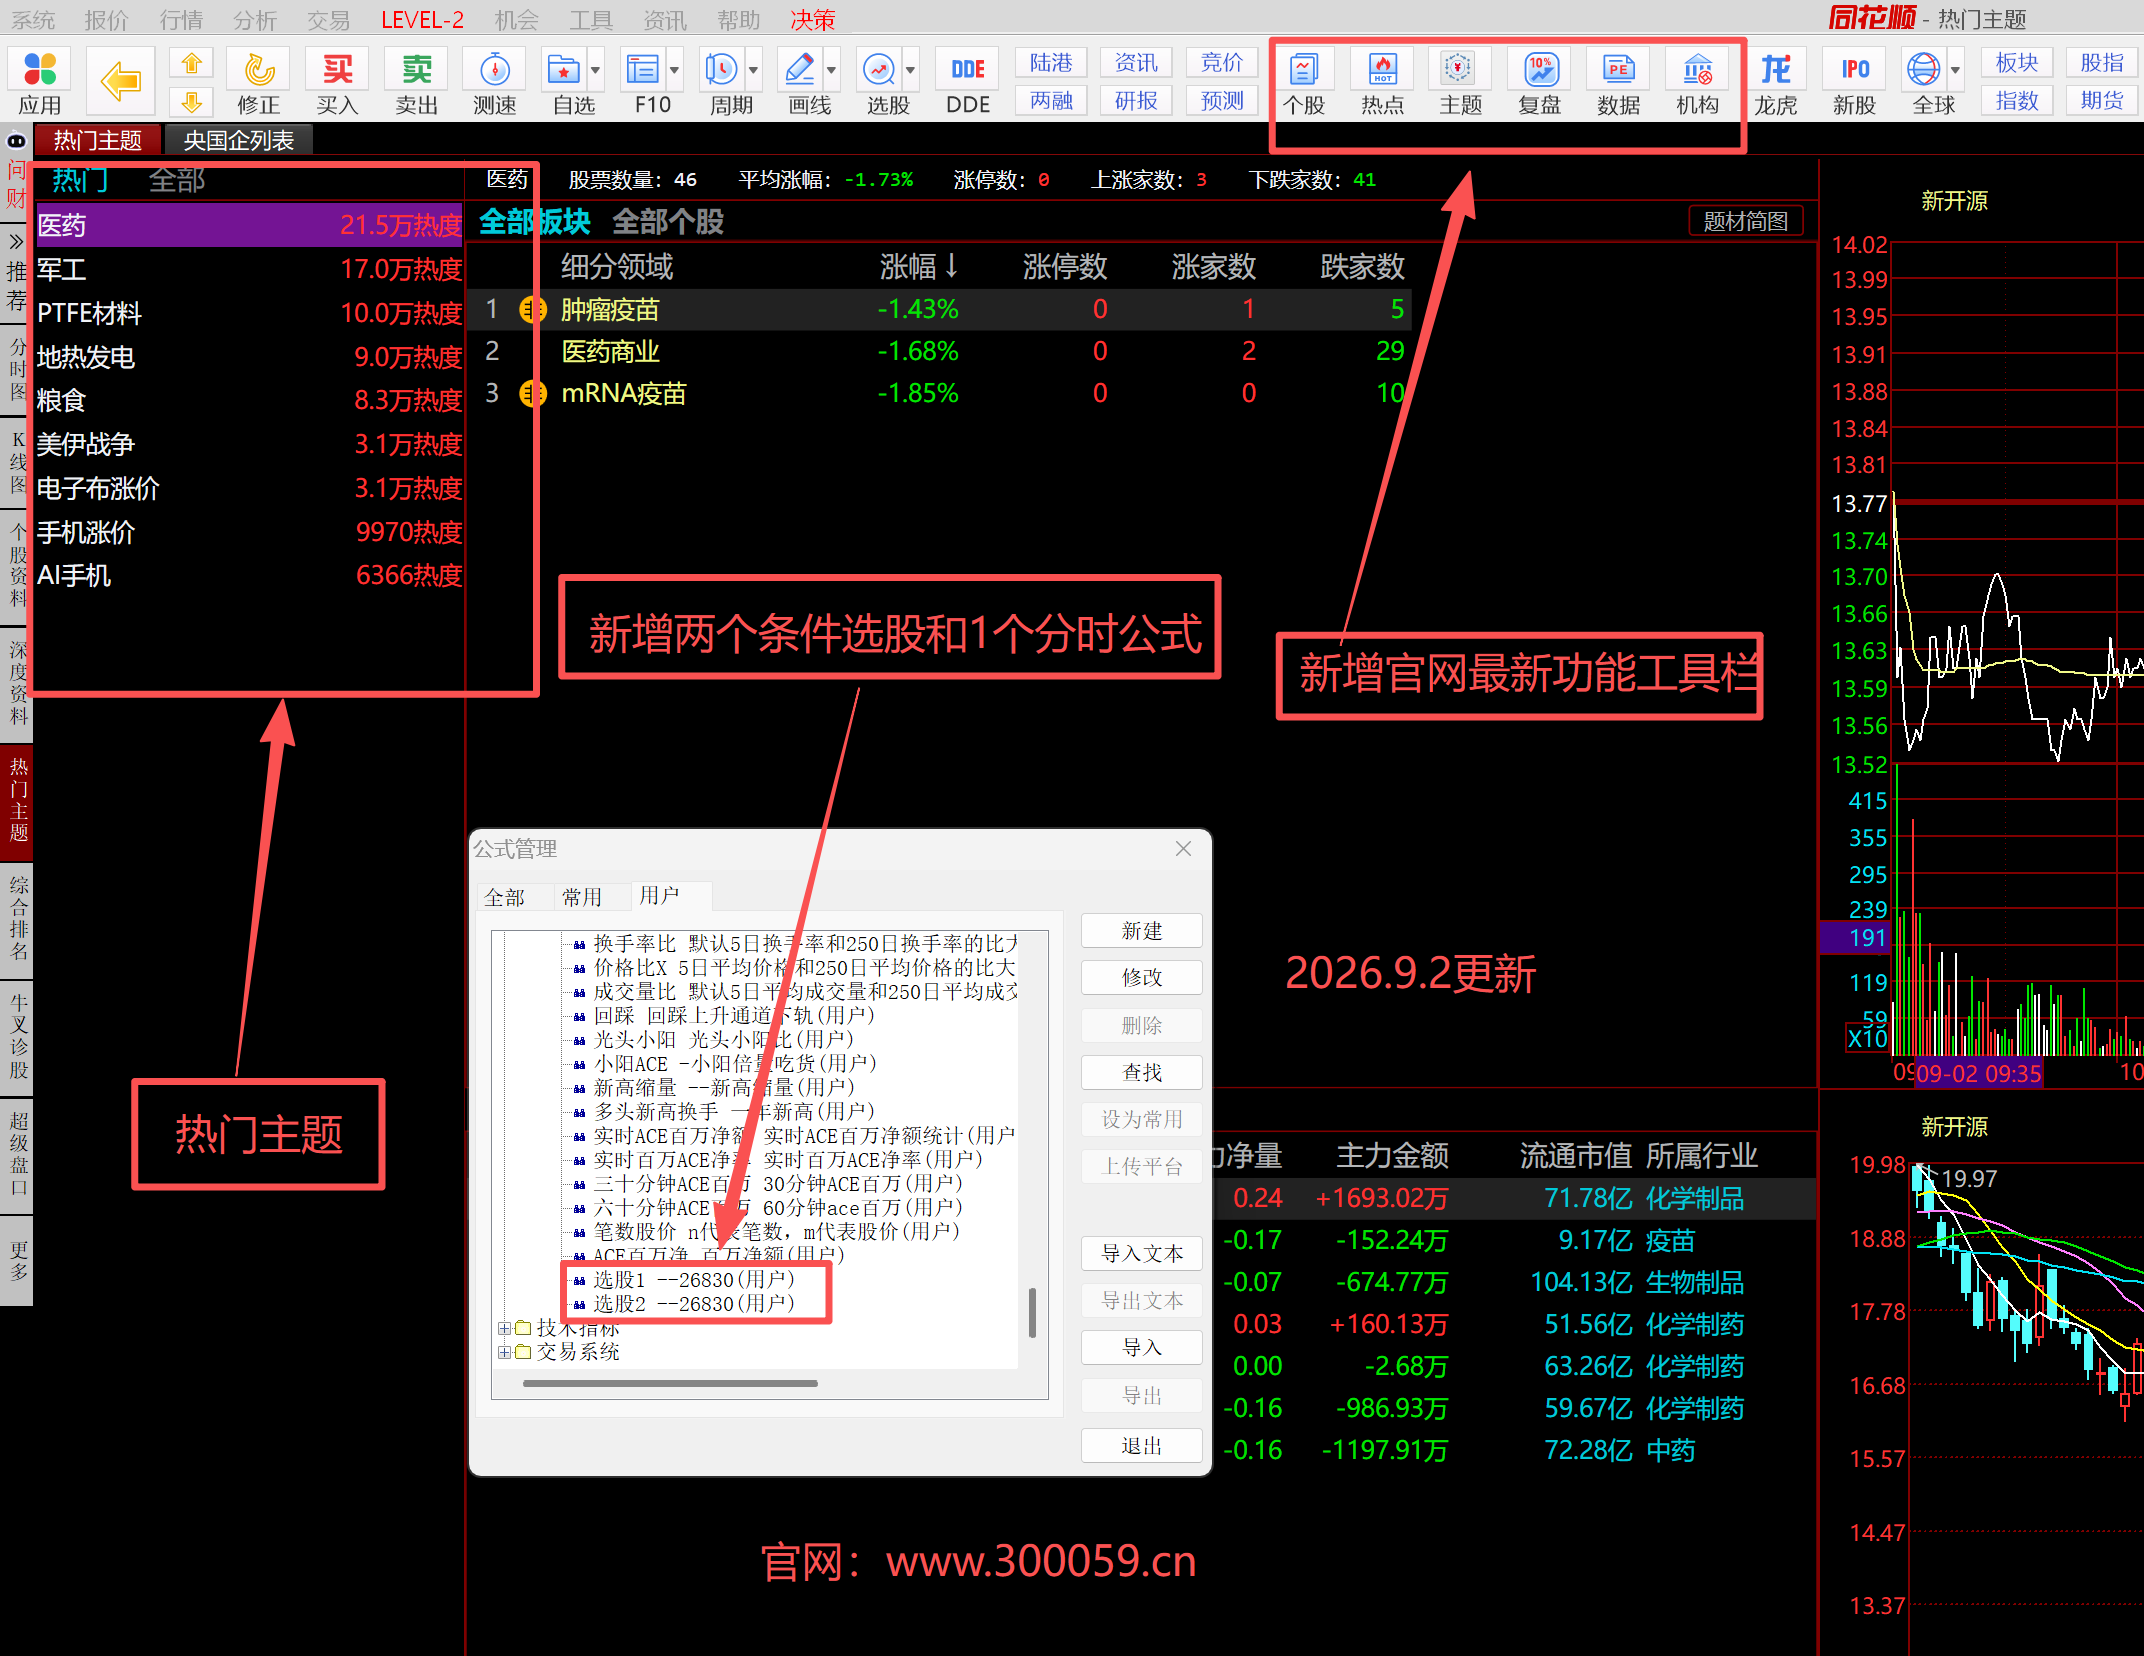Open the IPO 新股 icon
This screenshot has height=1656, width=2144.
click(1855, 81)
